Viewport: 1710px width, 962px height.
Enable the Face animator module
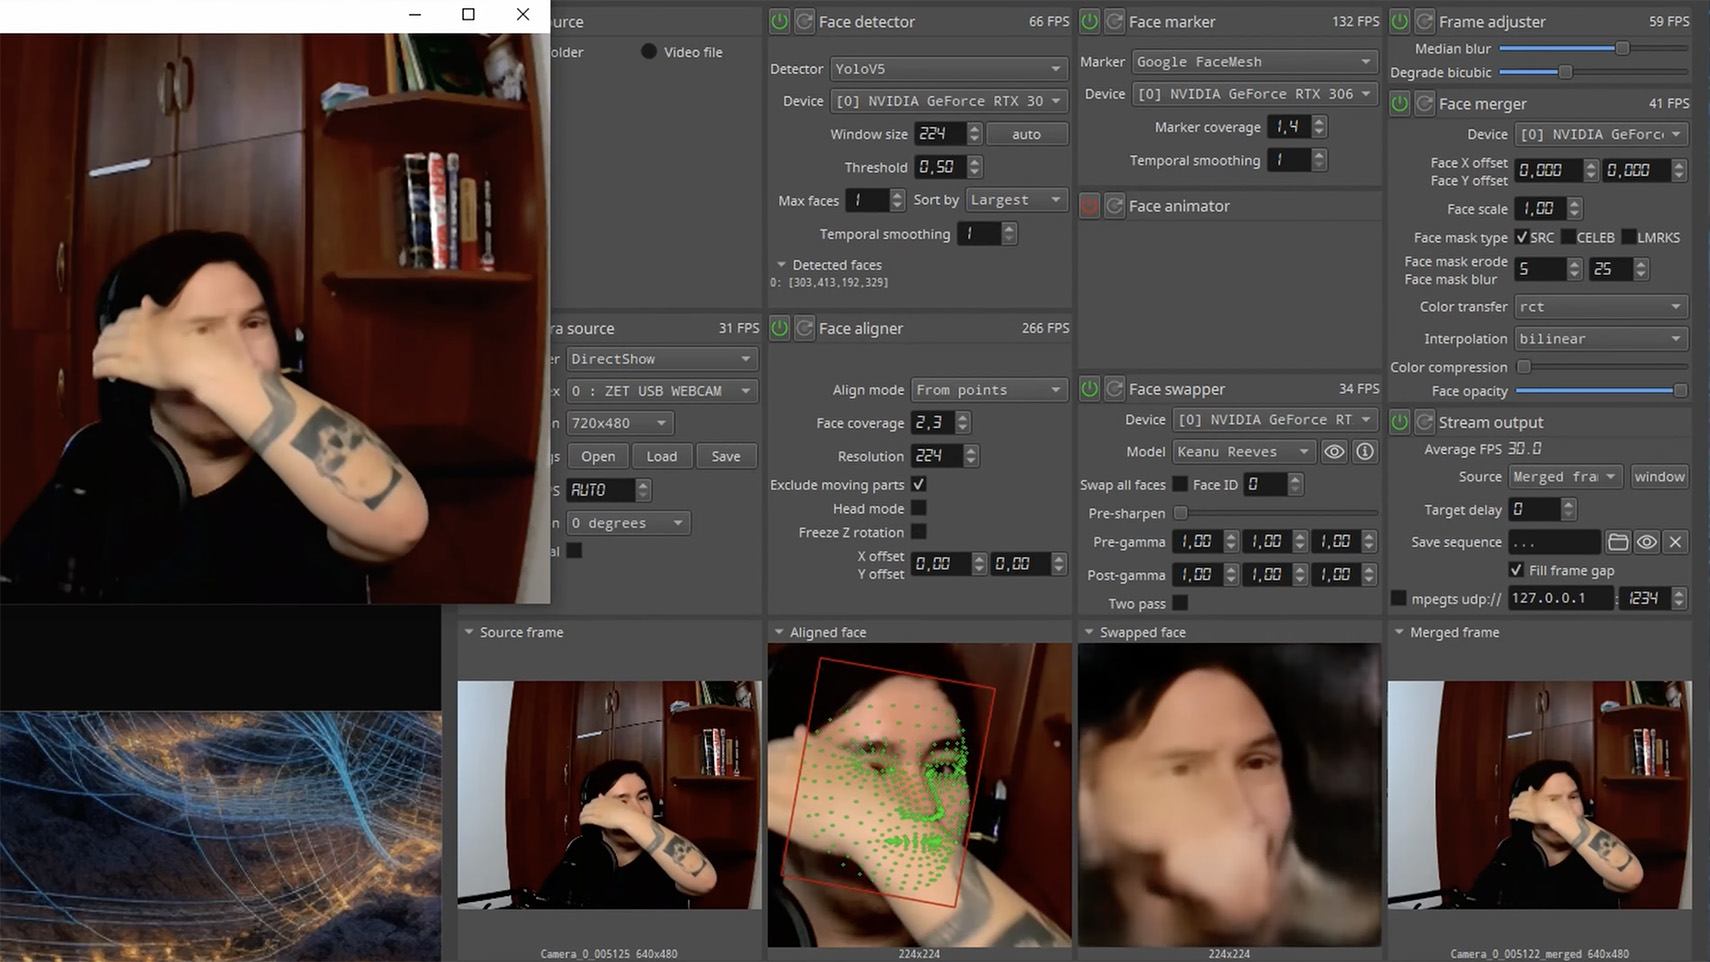coord(1089,205)
